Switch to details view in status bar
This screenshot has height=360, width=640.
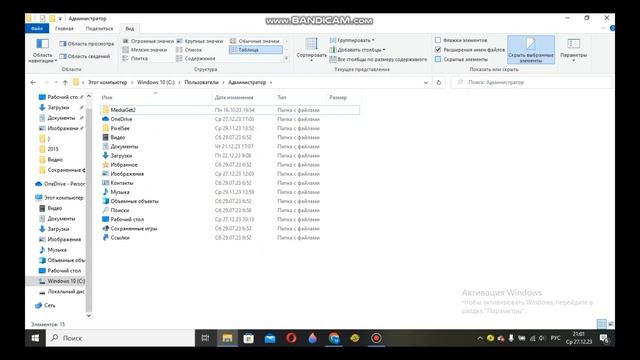[x=602, y=324]
